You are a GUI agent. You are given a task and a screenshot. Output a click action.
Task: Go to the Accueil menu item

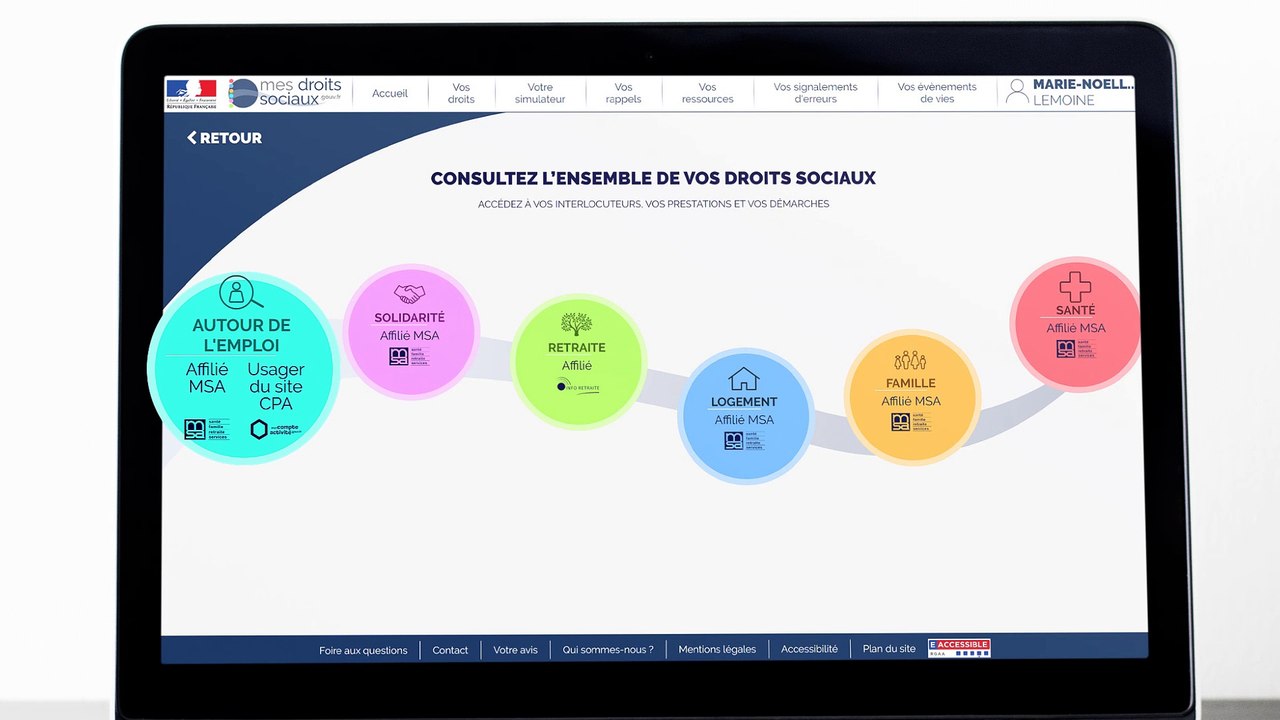click(390, 93)
